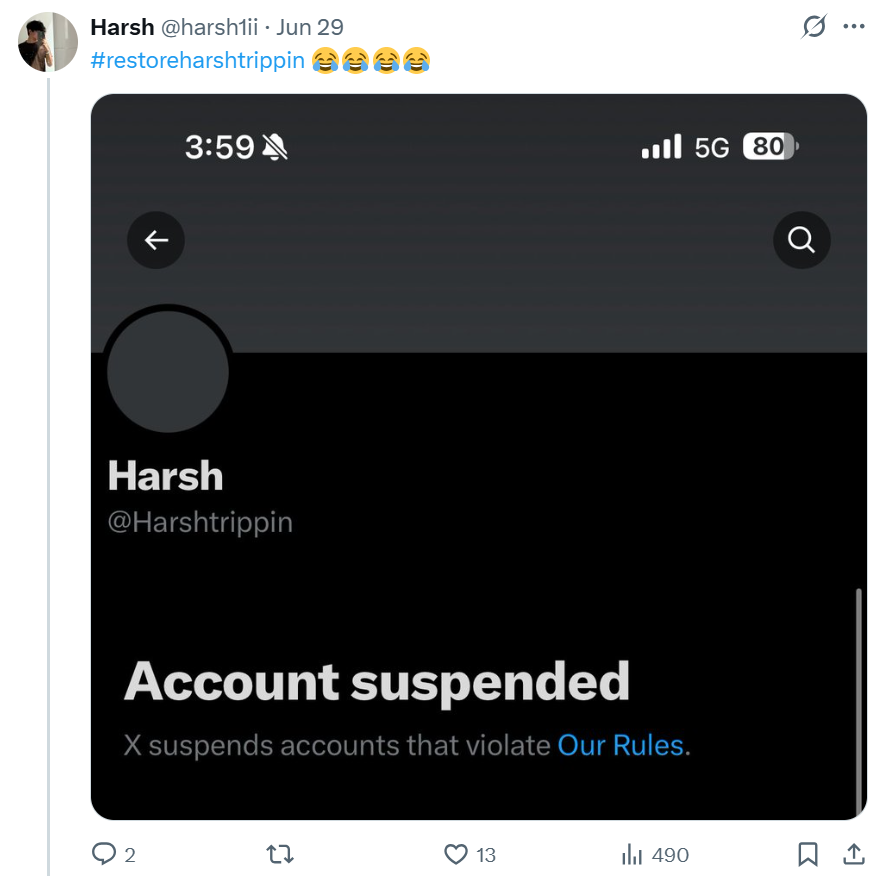Click the @Harshtrippin handle in the screenshot
892x876 pixels.
[200, 522]
